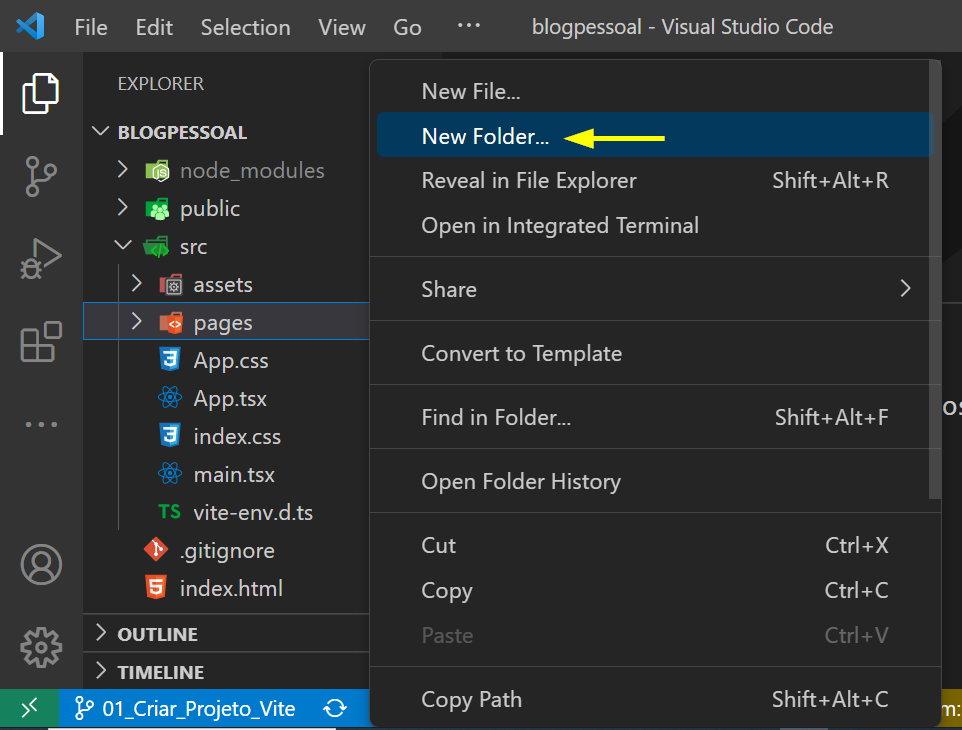The width and height of the screenshot is (962, 730).
Task: Click the context menu scrollbar
Action: [x=935, y=280]
